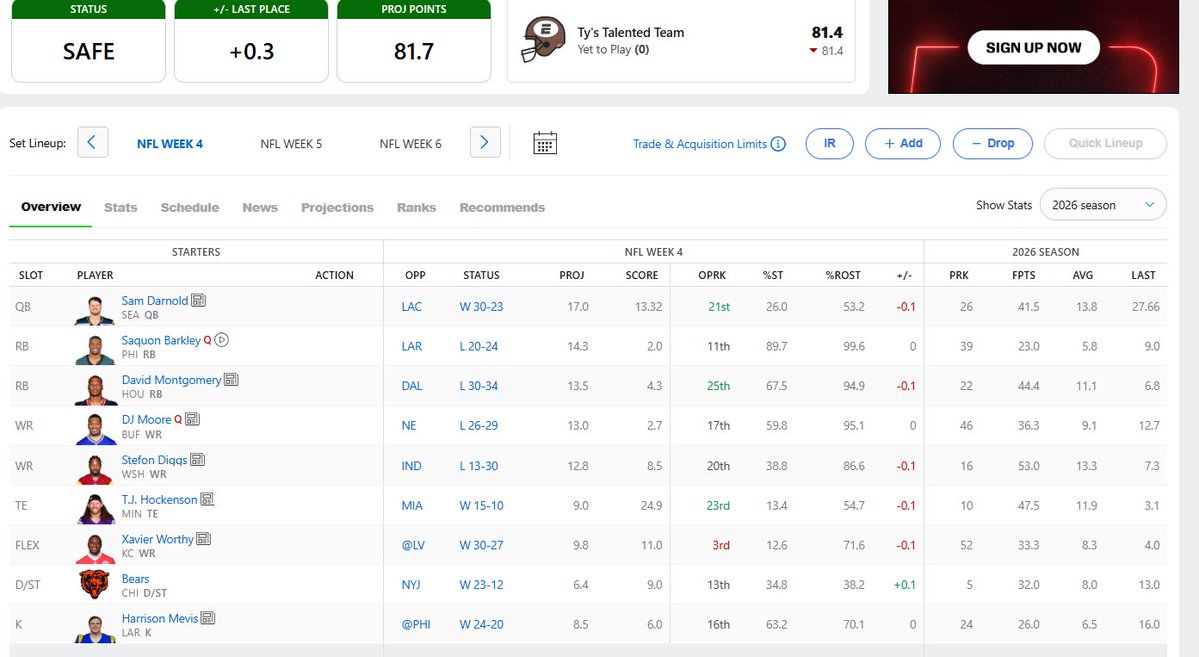Select NFL Week 5 lineup
Screen dimensions: 1199x657
click(x=291, y=144)
